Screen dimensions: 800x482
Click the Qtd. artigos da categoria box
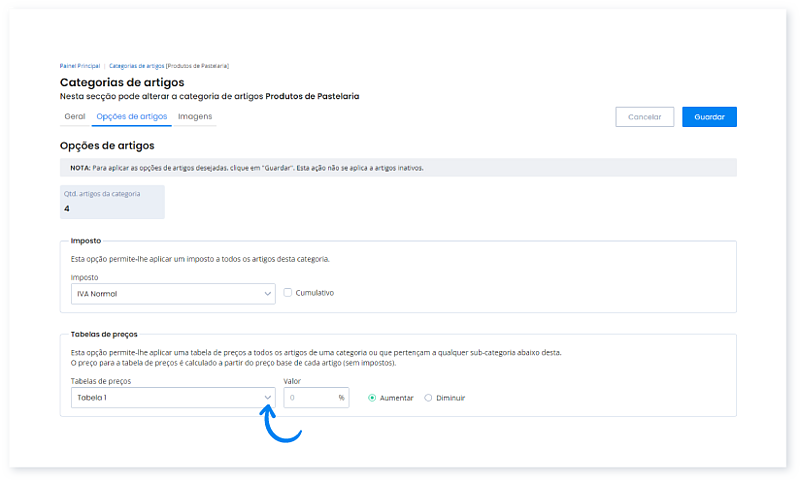click(x=112, y=201)
